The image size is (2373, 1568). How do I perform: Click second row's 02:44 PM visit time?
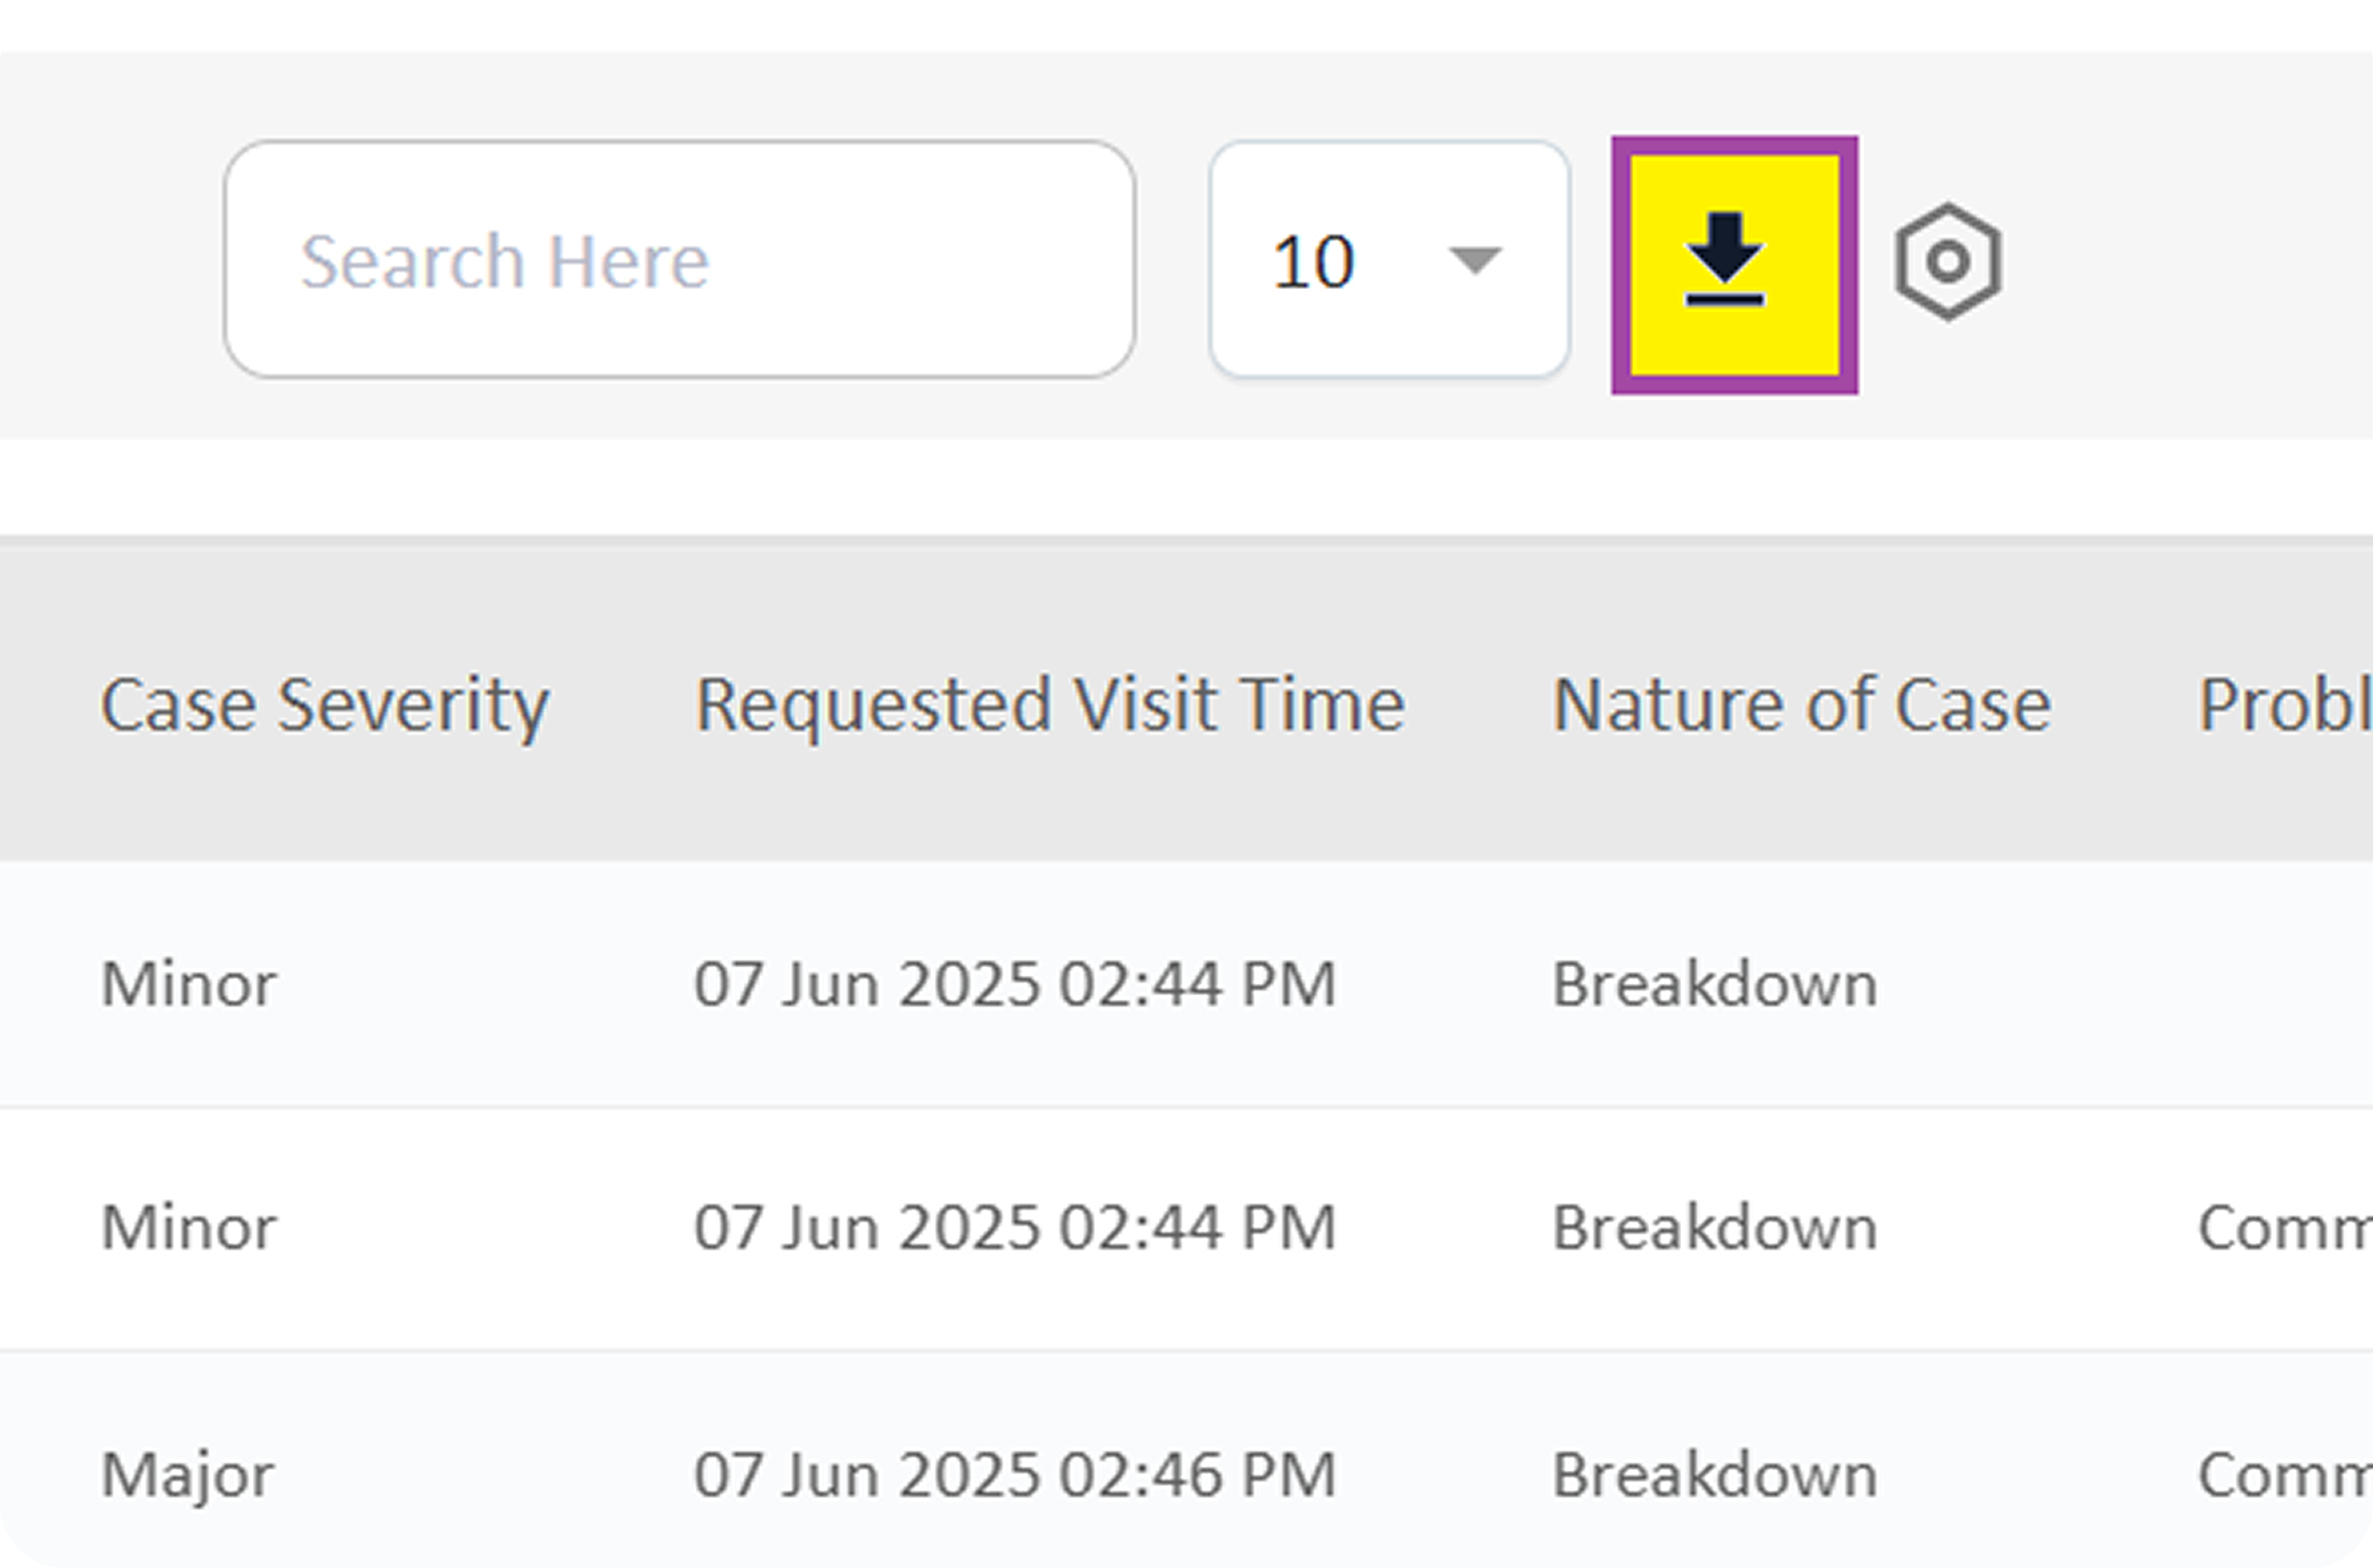pyautogui.click(x=1014, y=1228)
